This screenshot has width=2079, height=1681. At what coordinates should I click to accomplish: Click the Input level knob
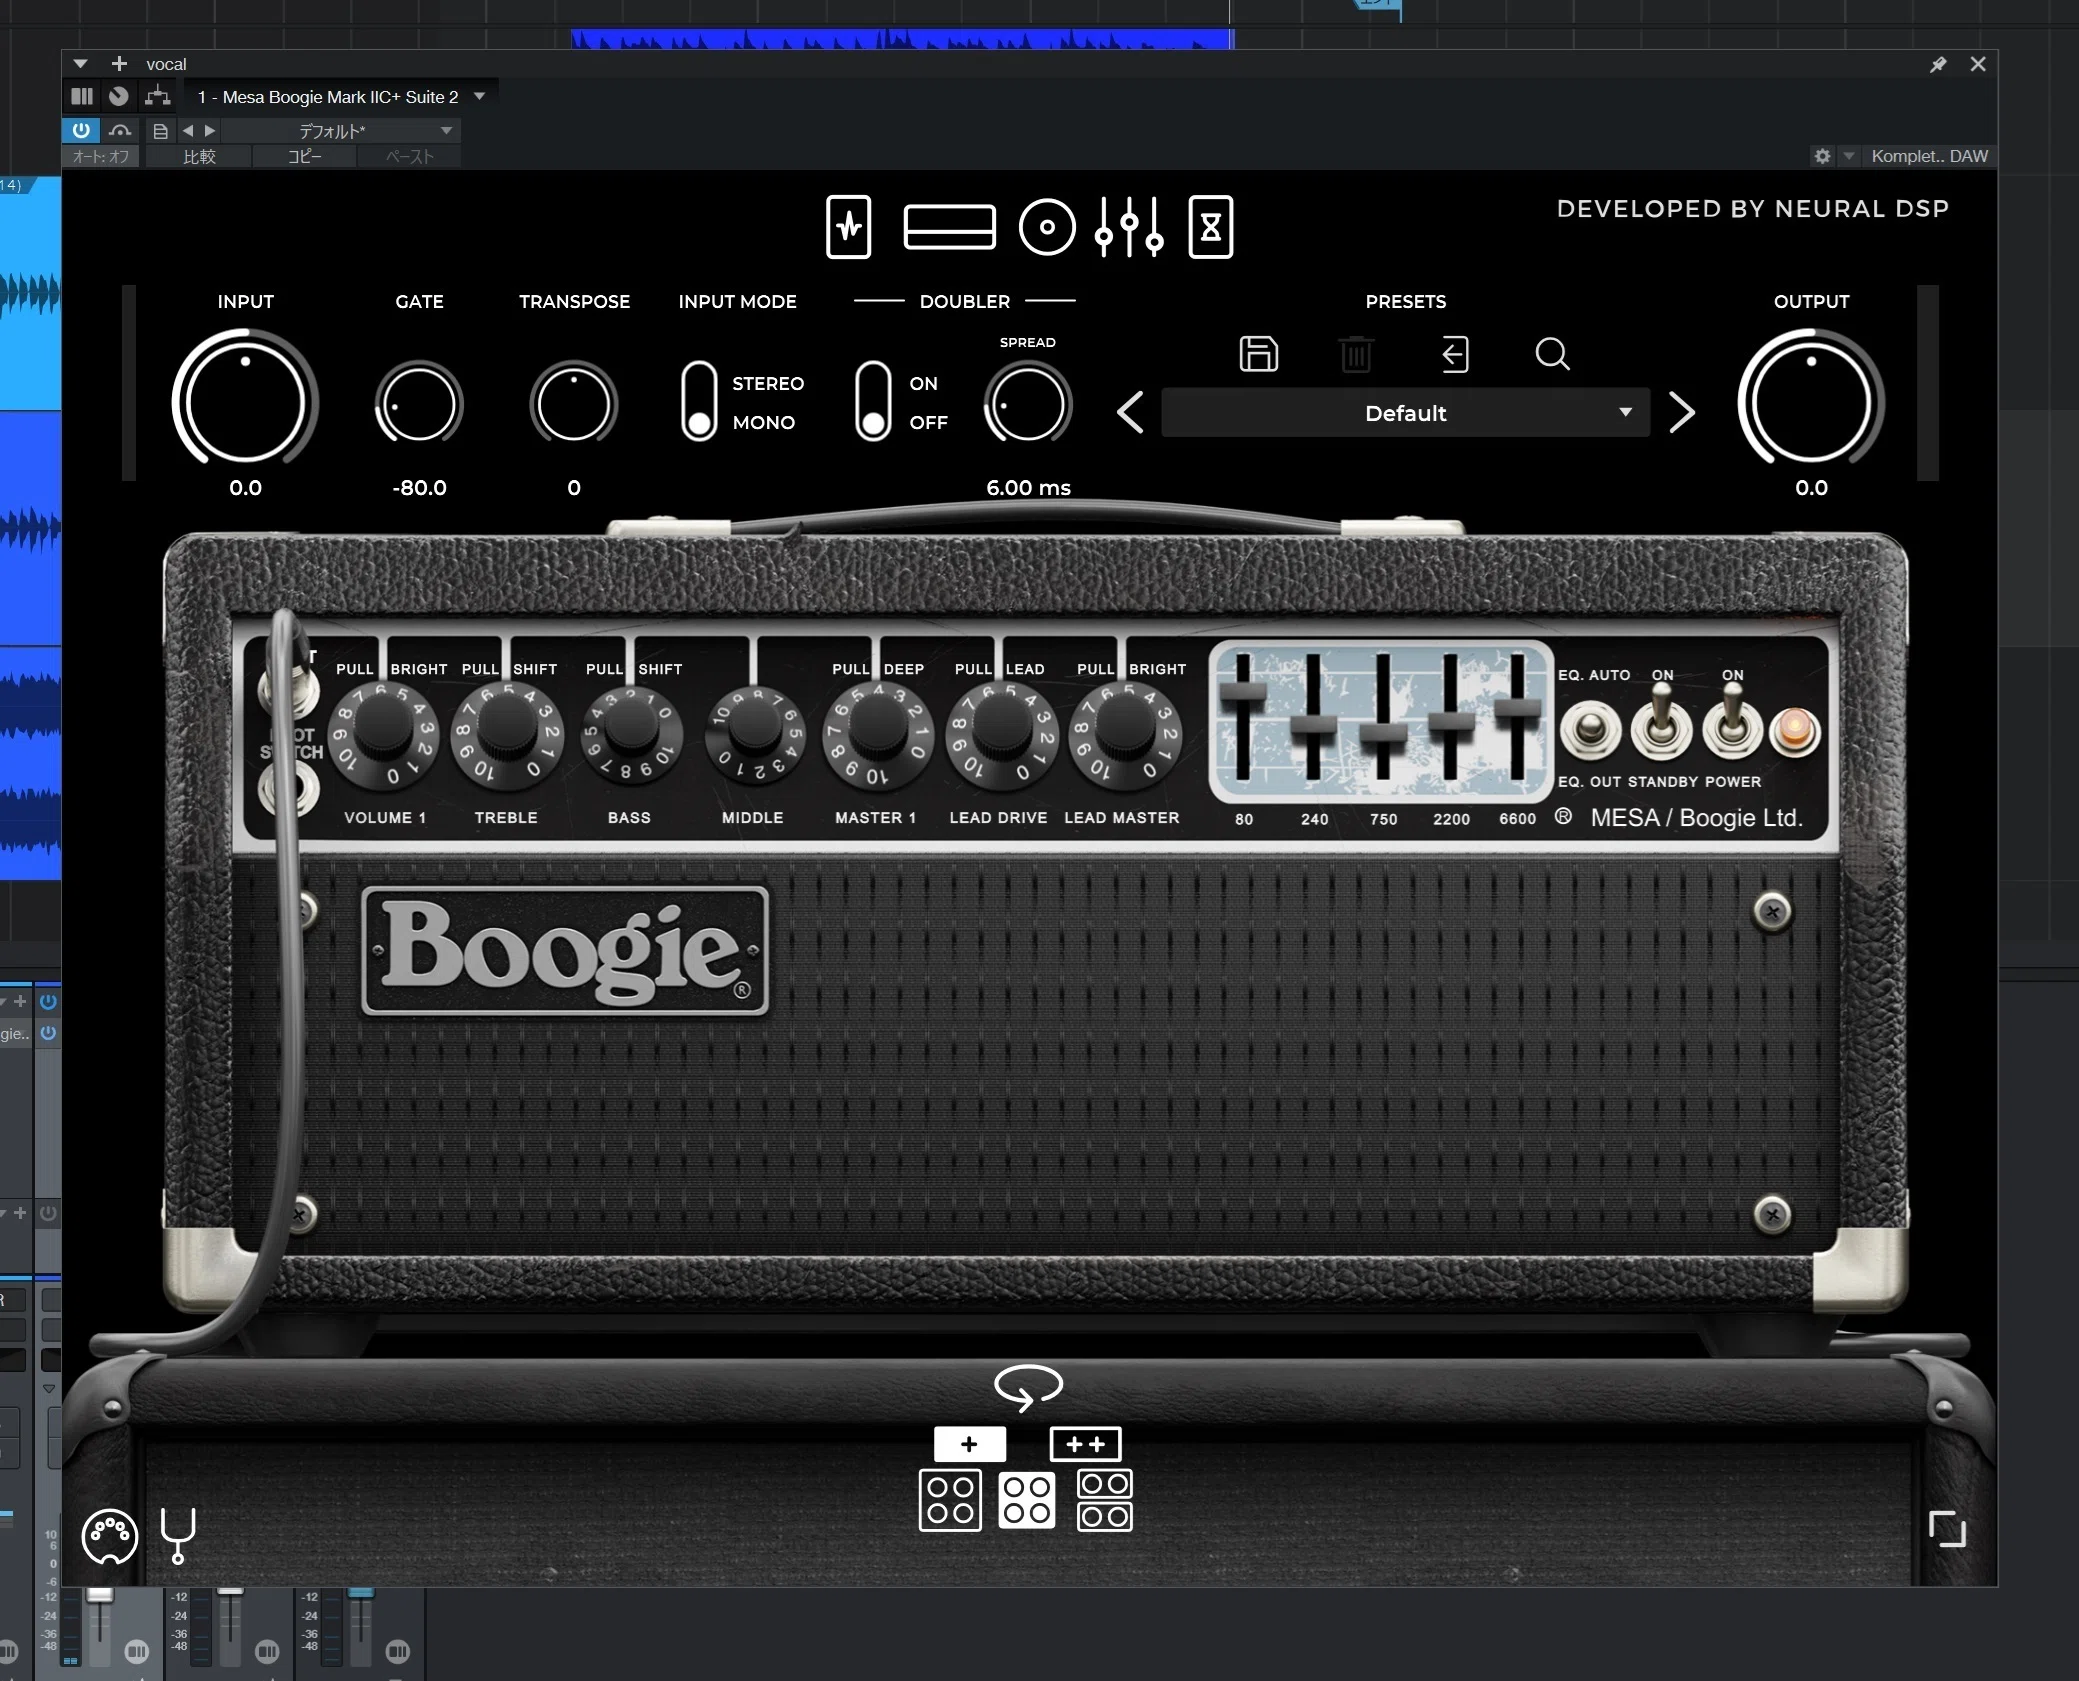245,402
